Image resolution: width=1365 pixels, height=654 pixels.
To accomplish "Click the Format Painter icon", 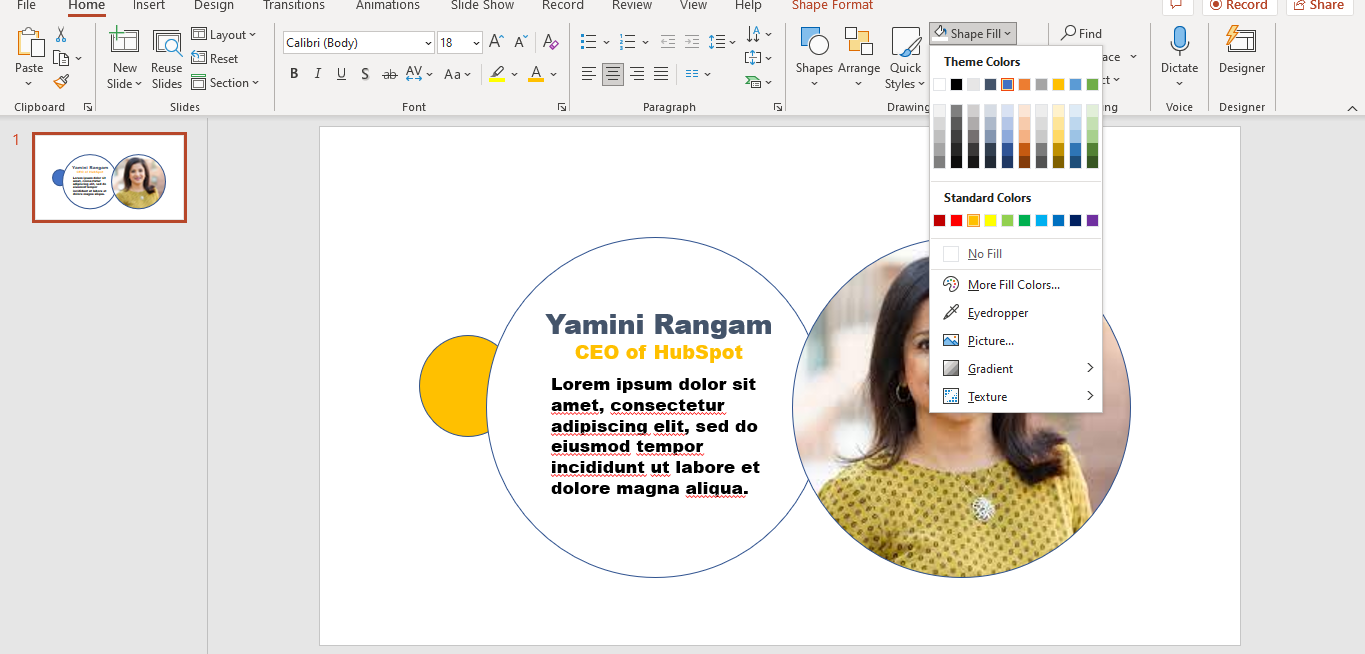I will [x=60, y=82].
